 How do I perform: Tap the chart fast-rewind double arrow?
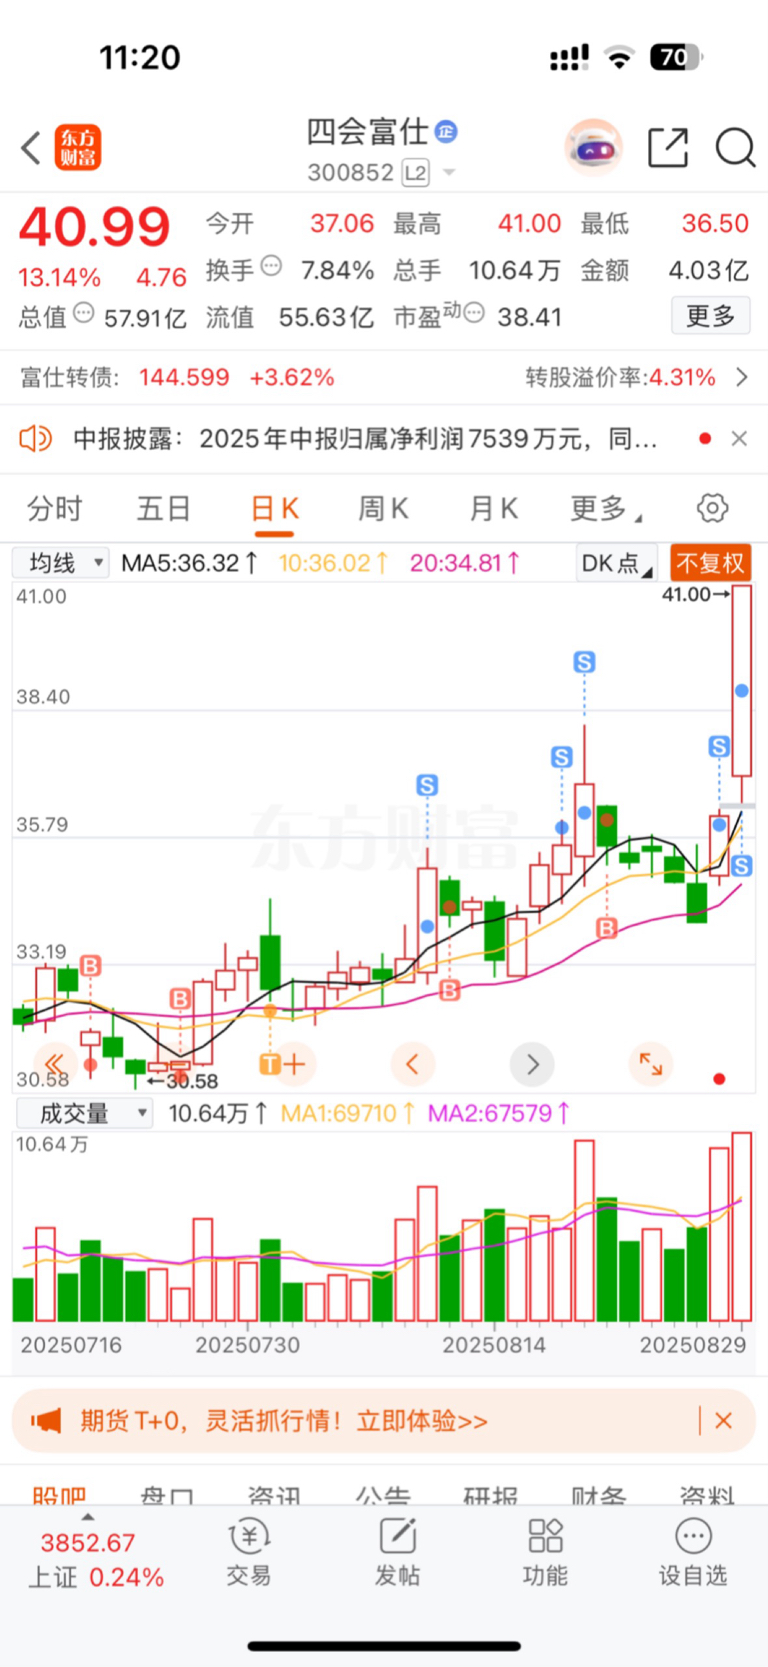point(55,1064)
